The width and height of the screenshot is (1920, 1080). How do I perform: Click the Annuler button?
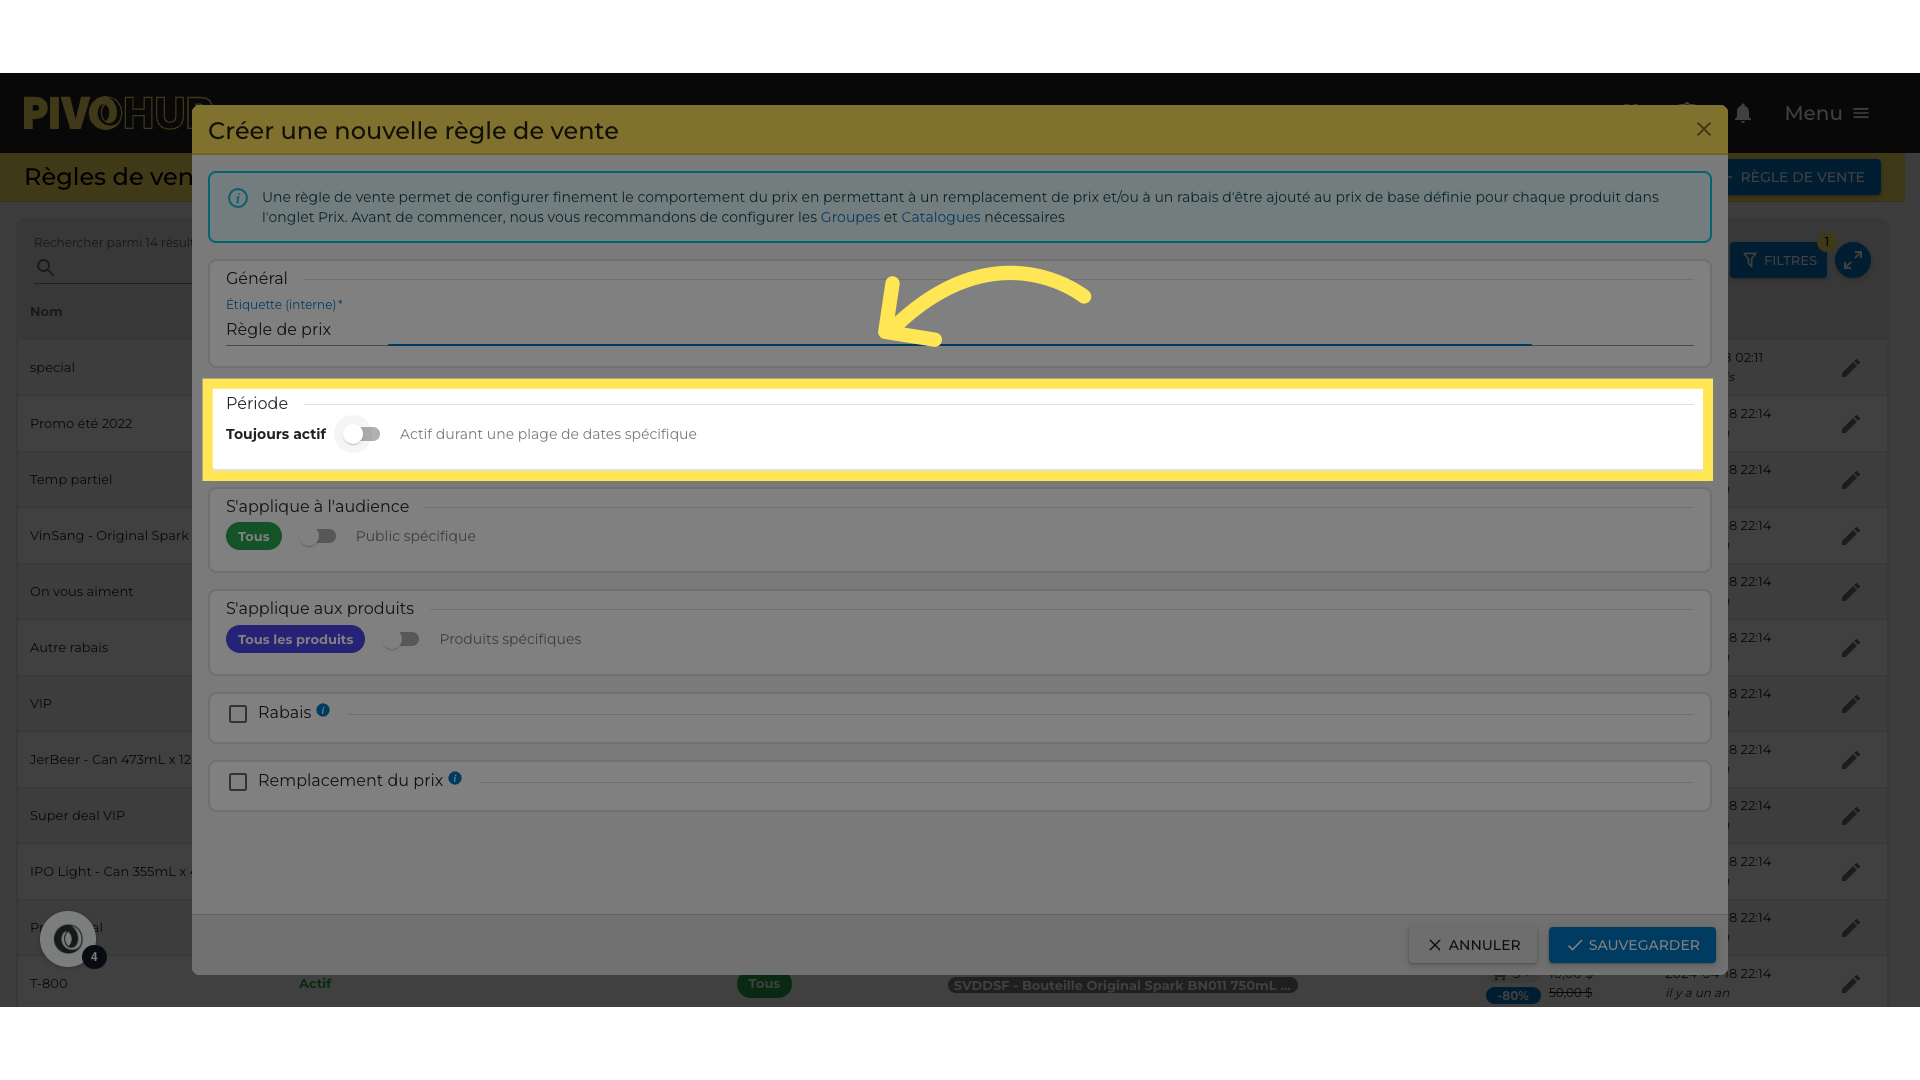pos(1473,945)
